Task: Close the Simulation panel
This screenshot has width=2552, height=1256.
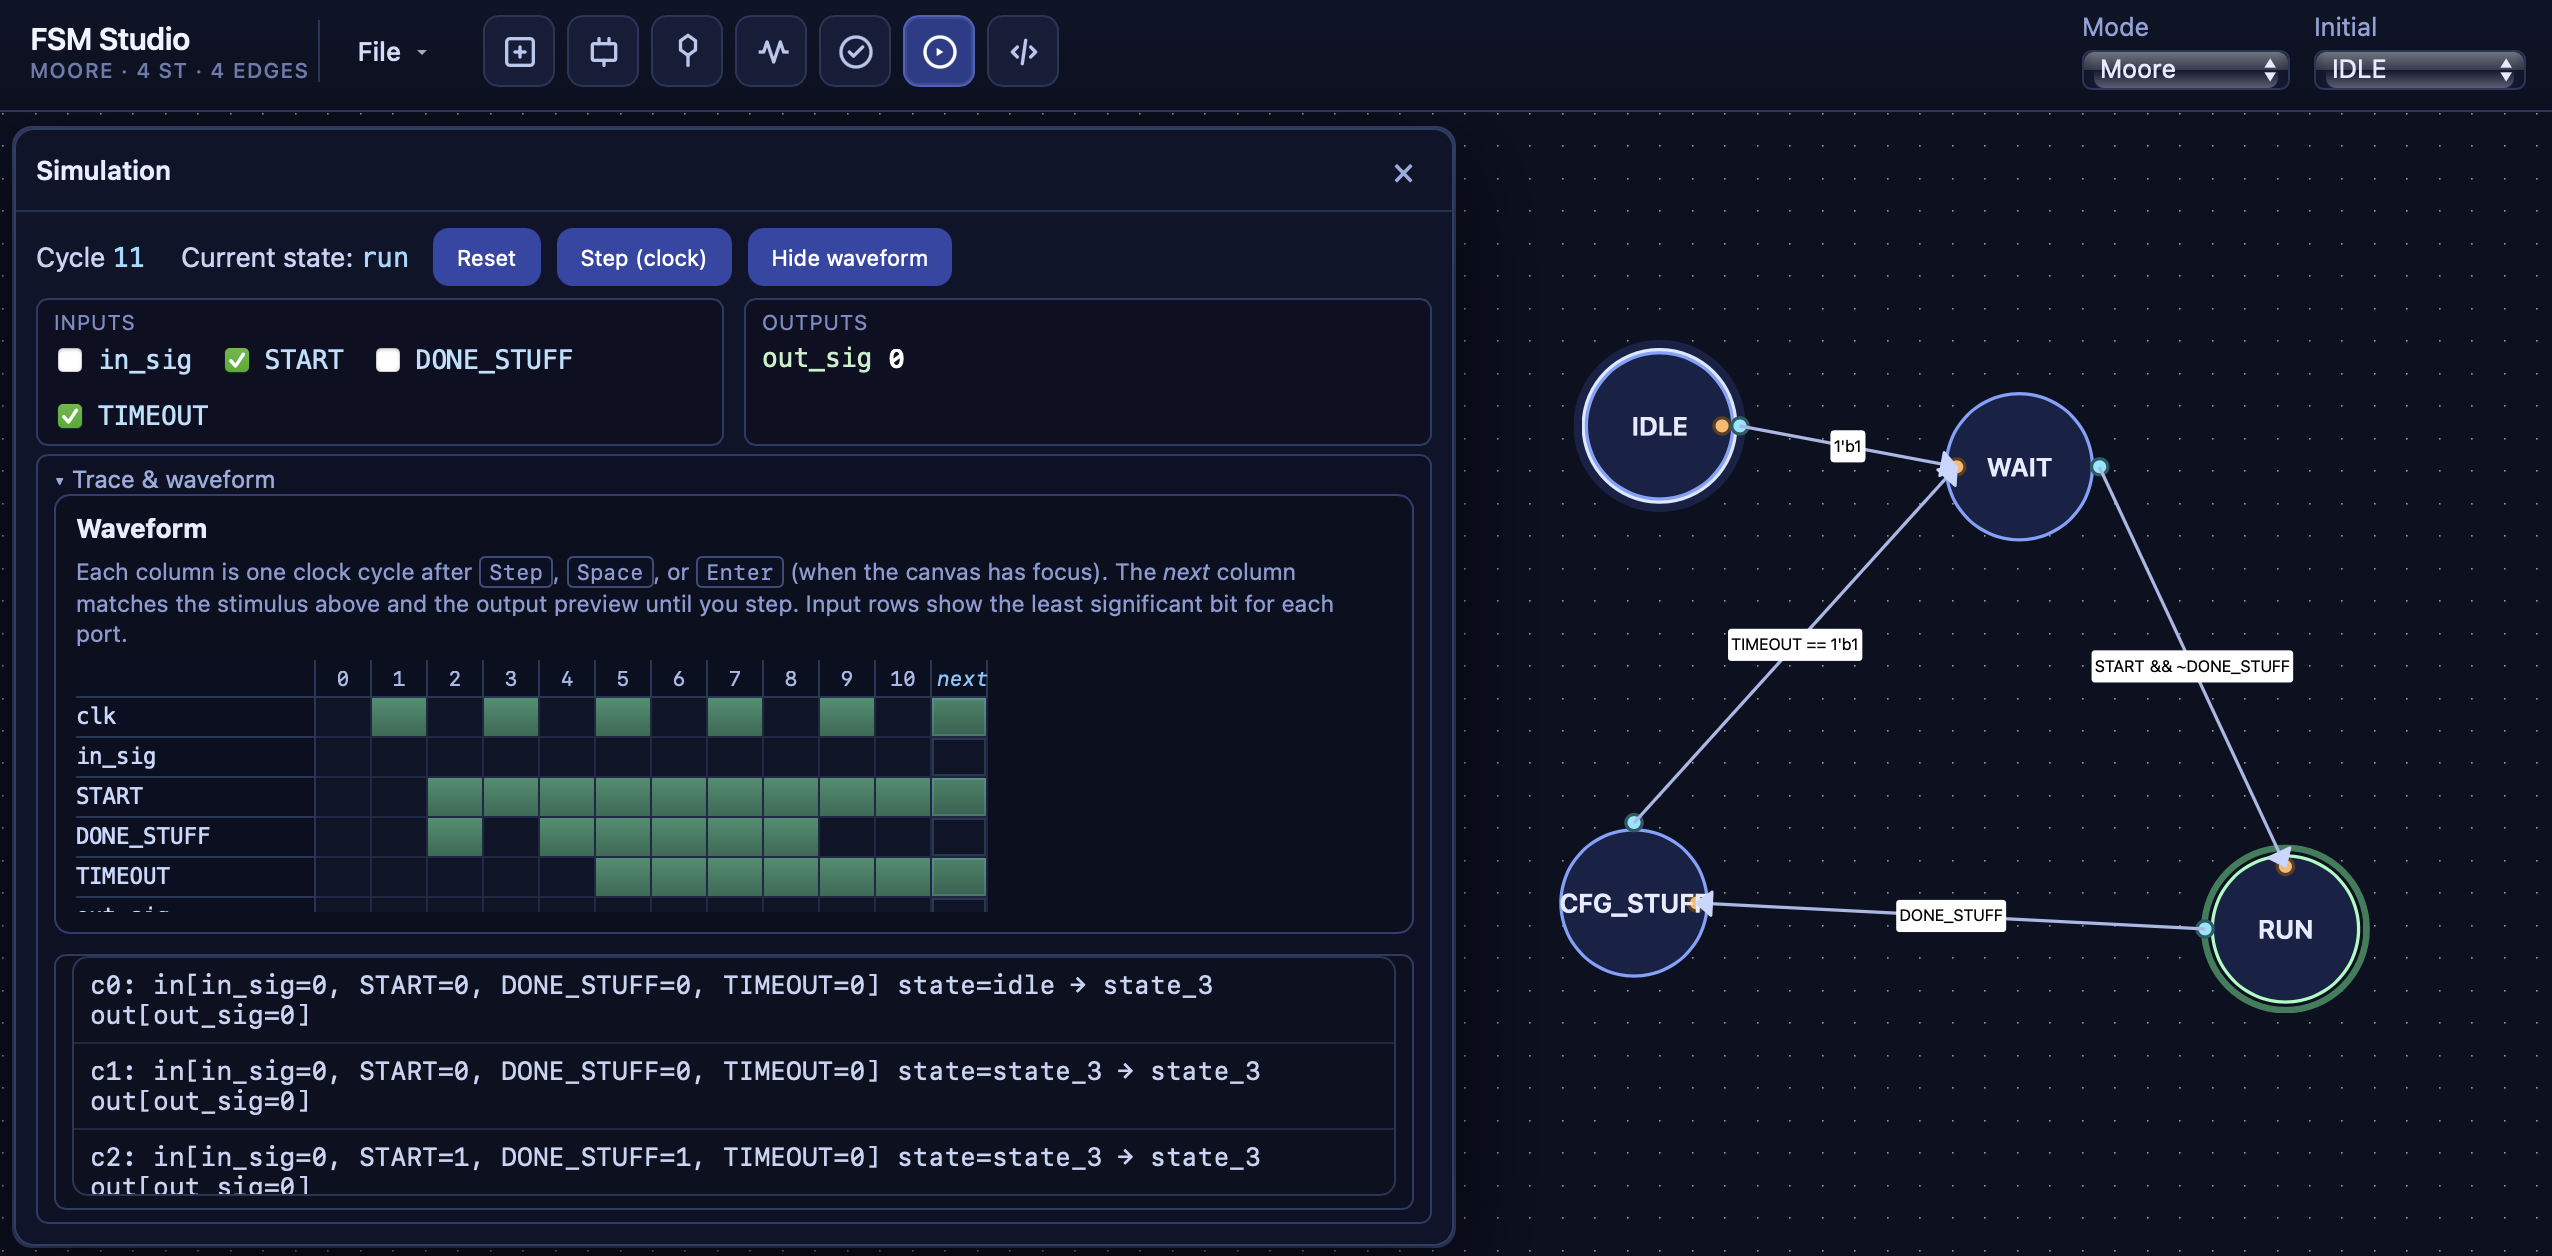Action: coord(1403,173)
